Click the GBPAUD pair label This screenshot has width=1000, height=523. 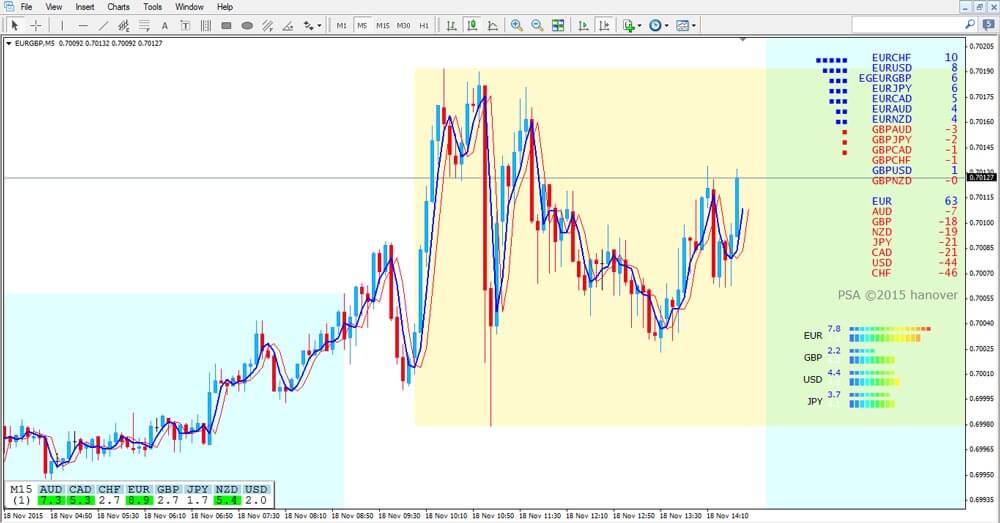[892, 129]
